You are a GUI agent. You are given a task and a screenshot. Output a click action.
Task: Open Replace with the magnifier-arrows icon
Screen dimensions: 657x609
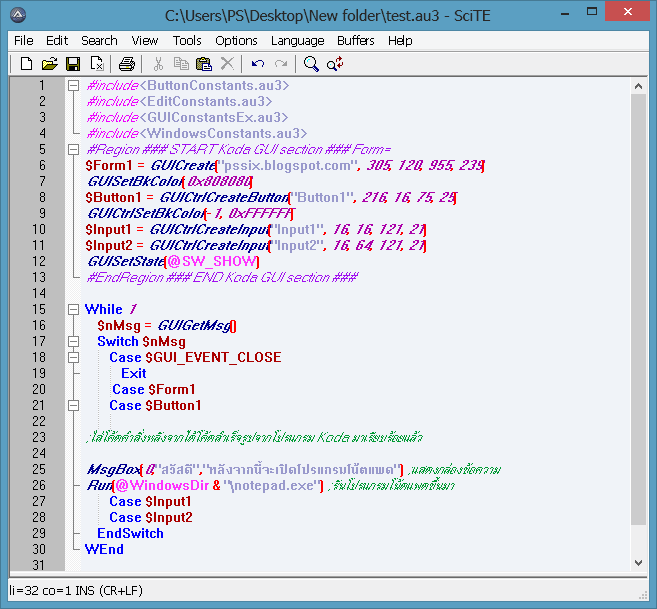click(x=335, y=64)
